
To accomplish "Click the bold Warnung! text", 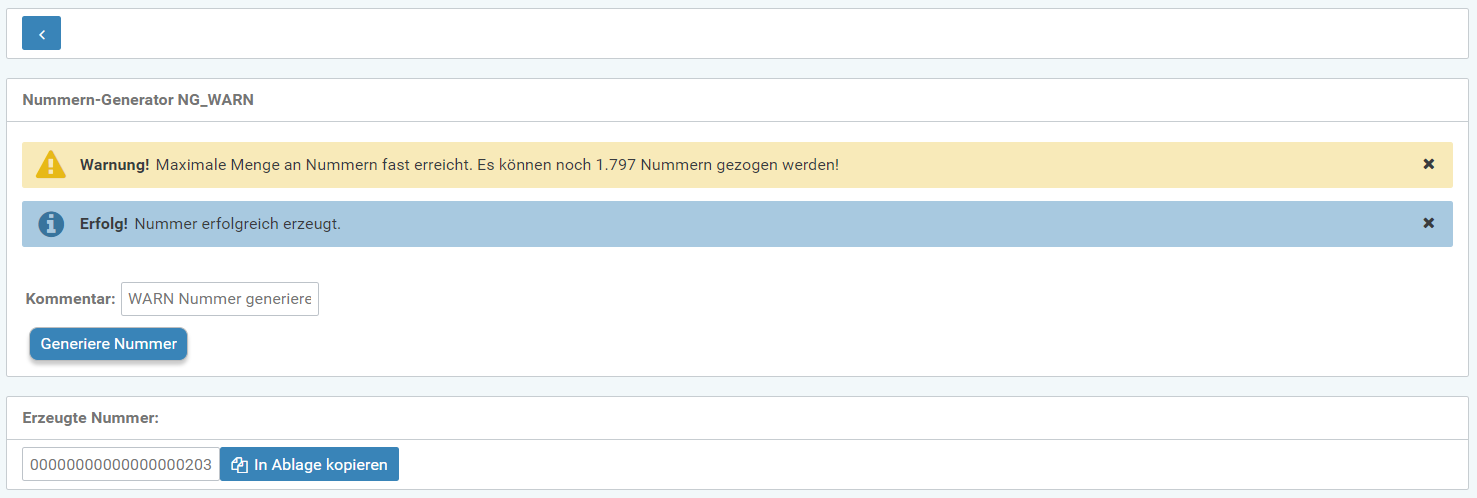I will point(114,164).
